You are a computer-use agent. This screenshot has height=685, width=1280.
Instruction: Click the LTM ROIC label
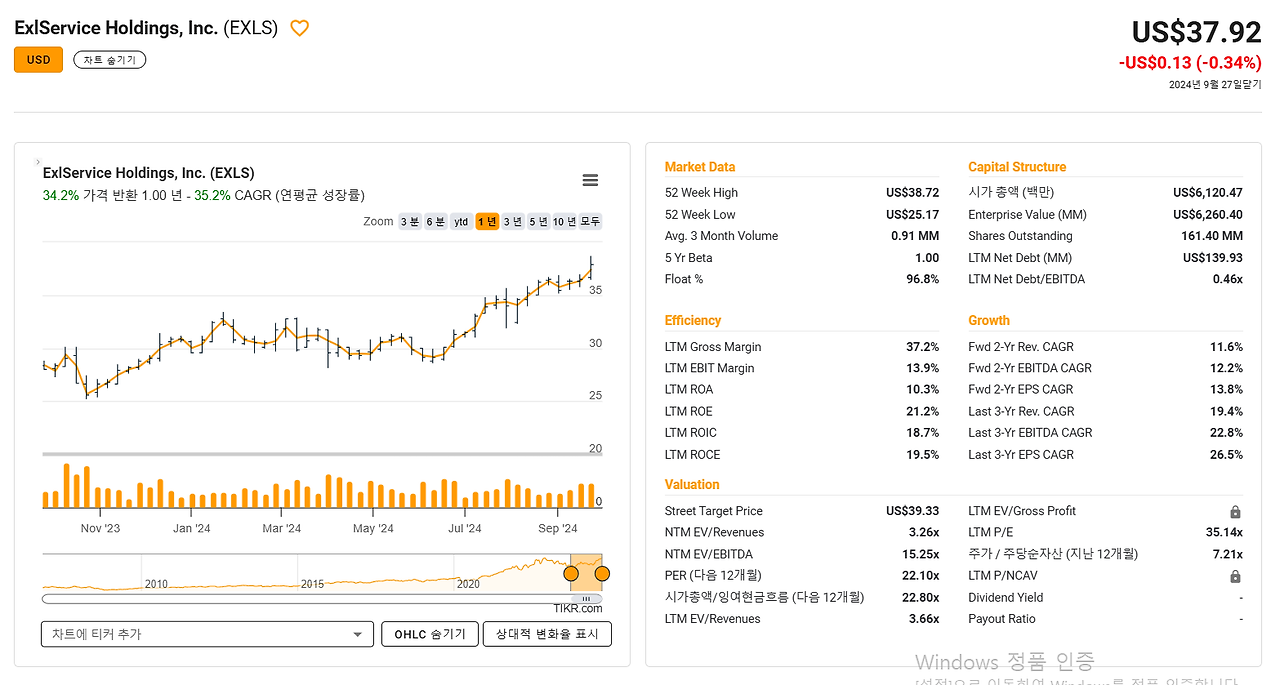pyautogui.click(x=691, y=433)
